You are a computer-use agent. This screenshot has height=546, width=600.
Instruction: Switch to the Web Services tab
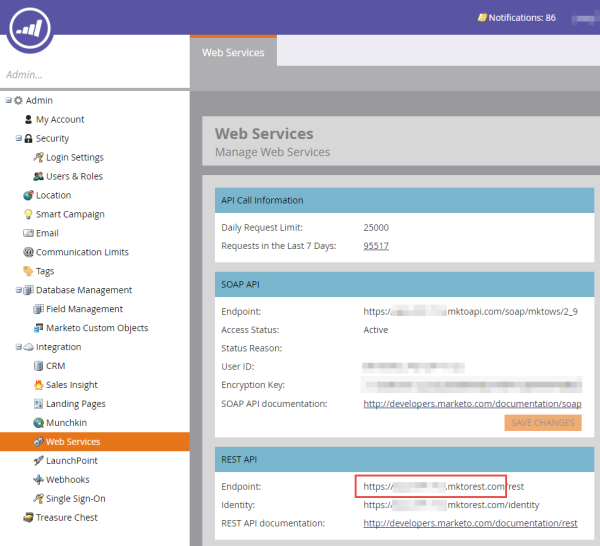[x=233, y=52]
